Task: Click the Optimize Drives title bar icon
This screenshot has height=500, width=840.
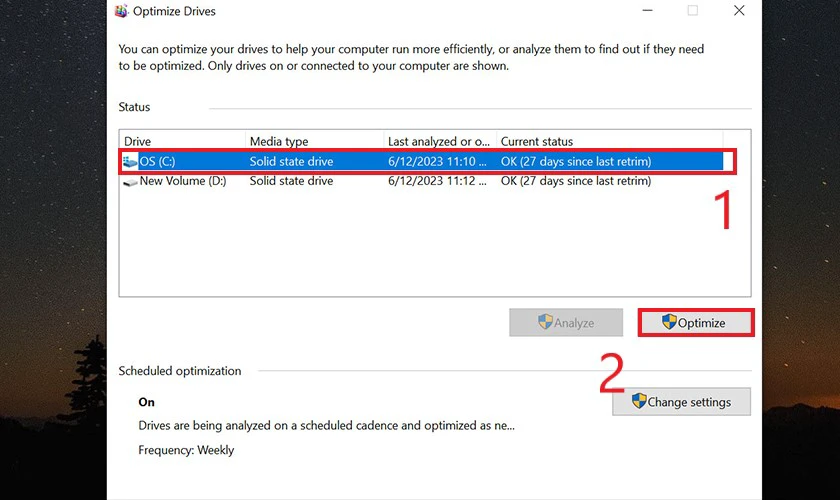Action: point(122,11)
